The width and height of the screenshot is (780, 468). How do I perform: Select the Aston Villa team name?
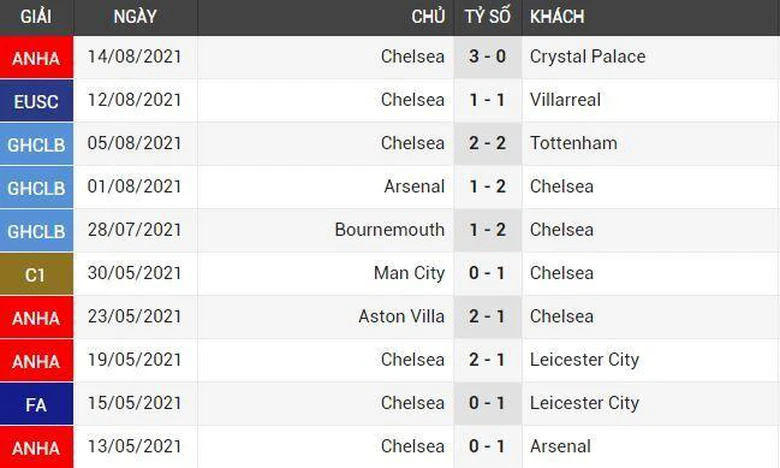coord(401,316)
